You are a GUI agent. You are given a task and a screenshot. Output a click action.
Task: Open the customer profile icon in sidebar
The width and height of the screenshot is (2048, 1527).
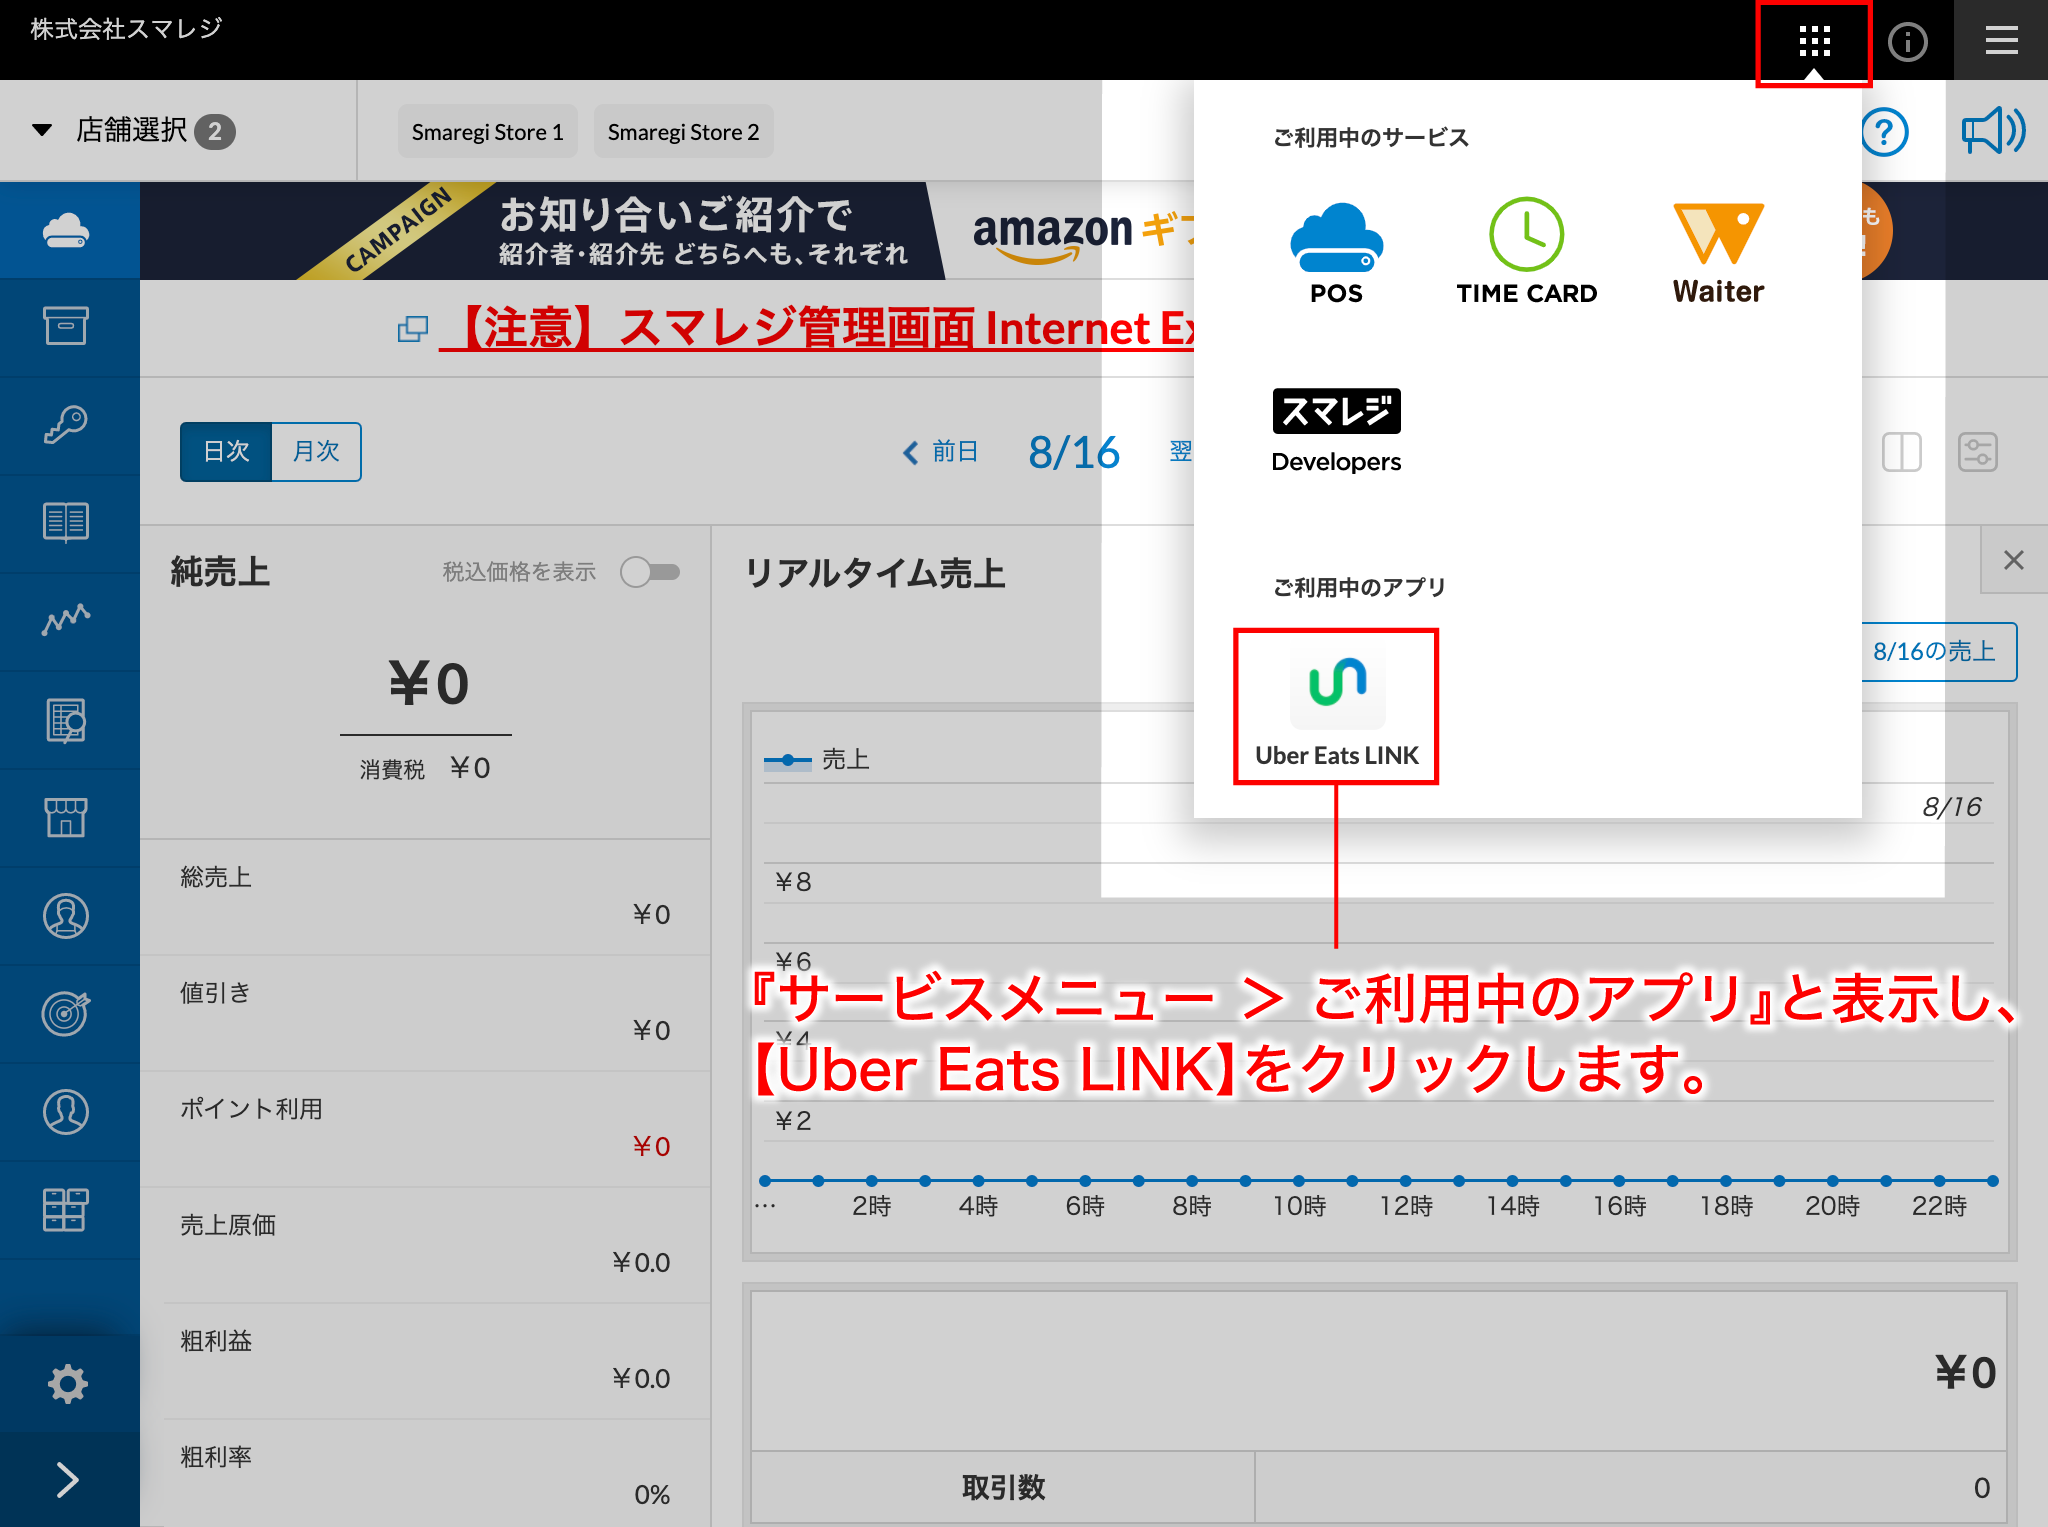pyautogui.click(x=66, y=915)
